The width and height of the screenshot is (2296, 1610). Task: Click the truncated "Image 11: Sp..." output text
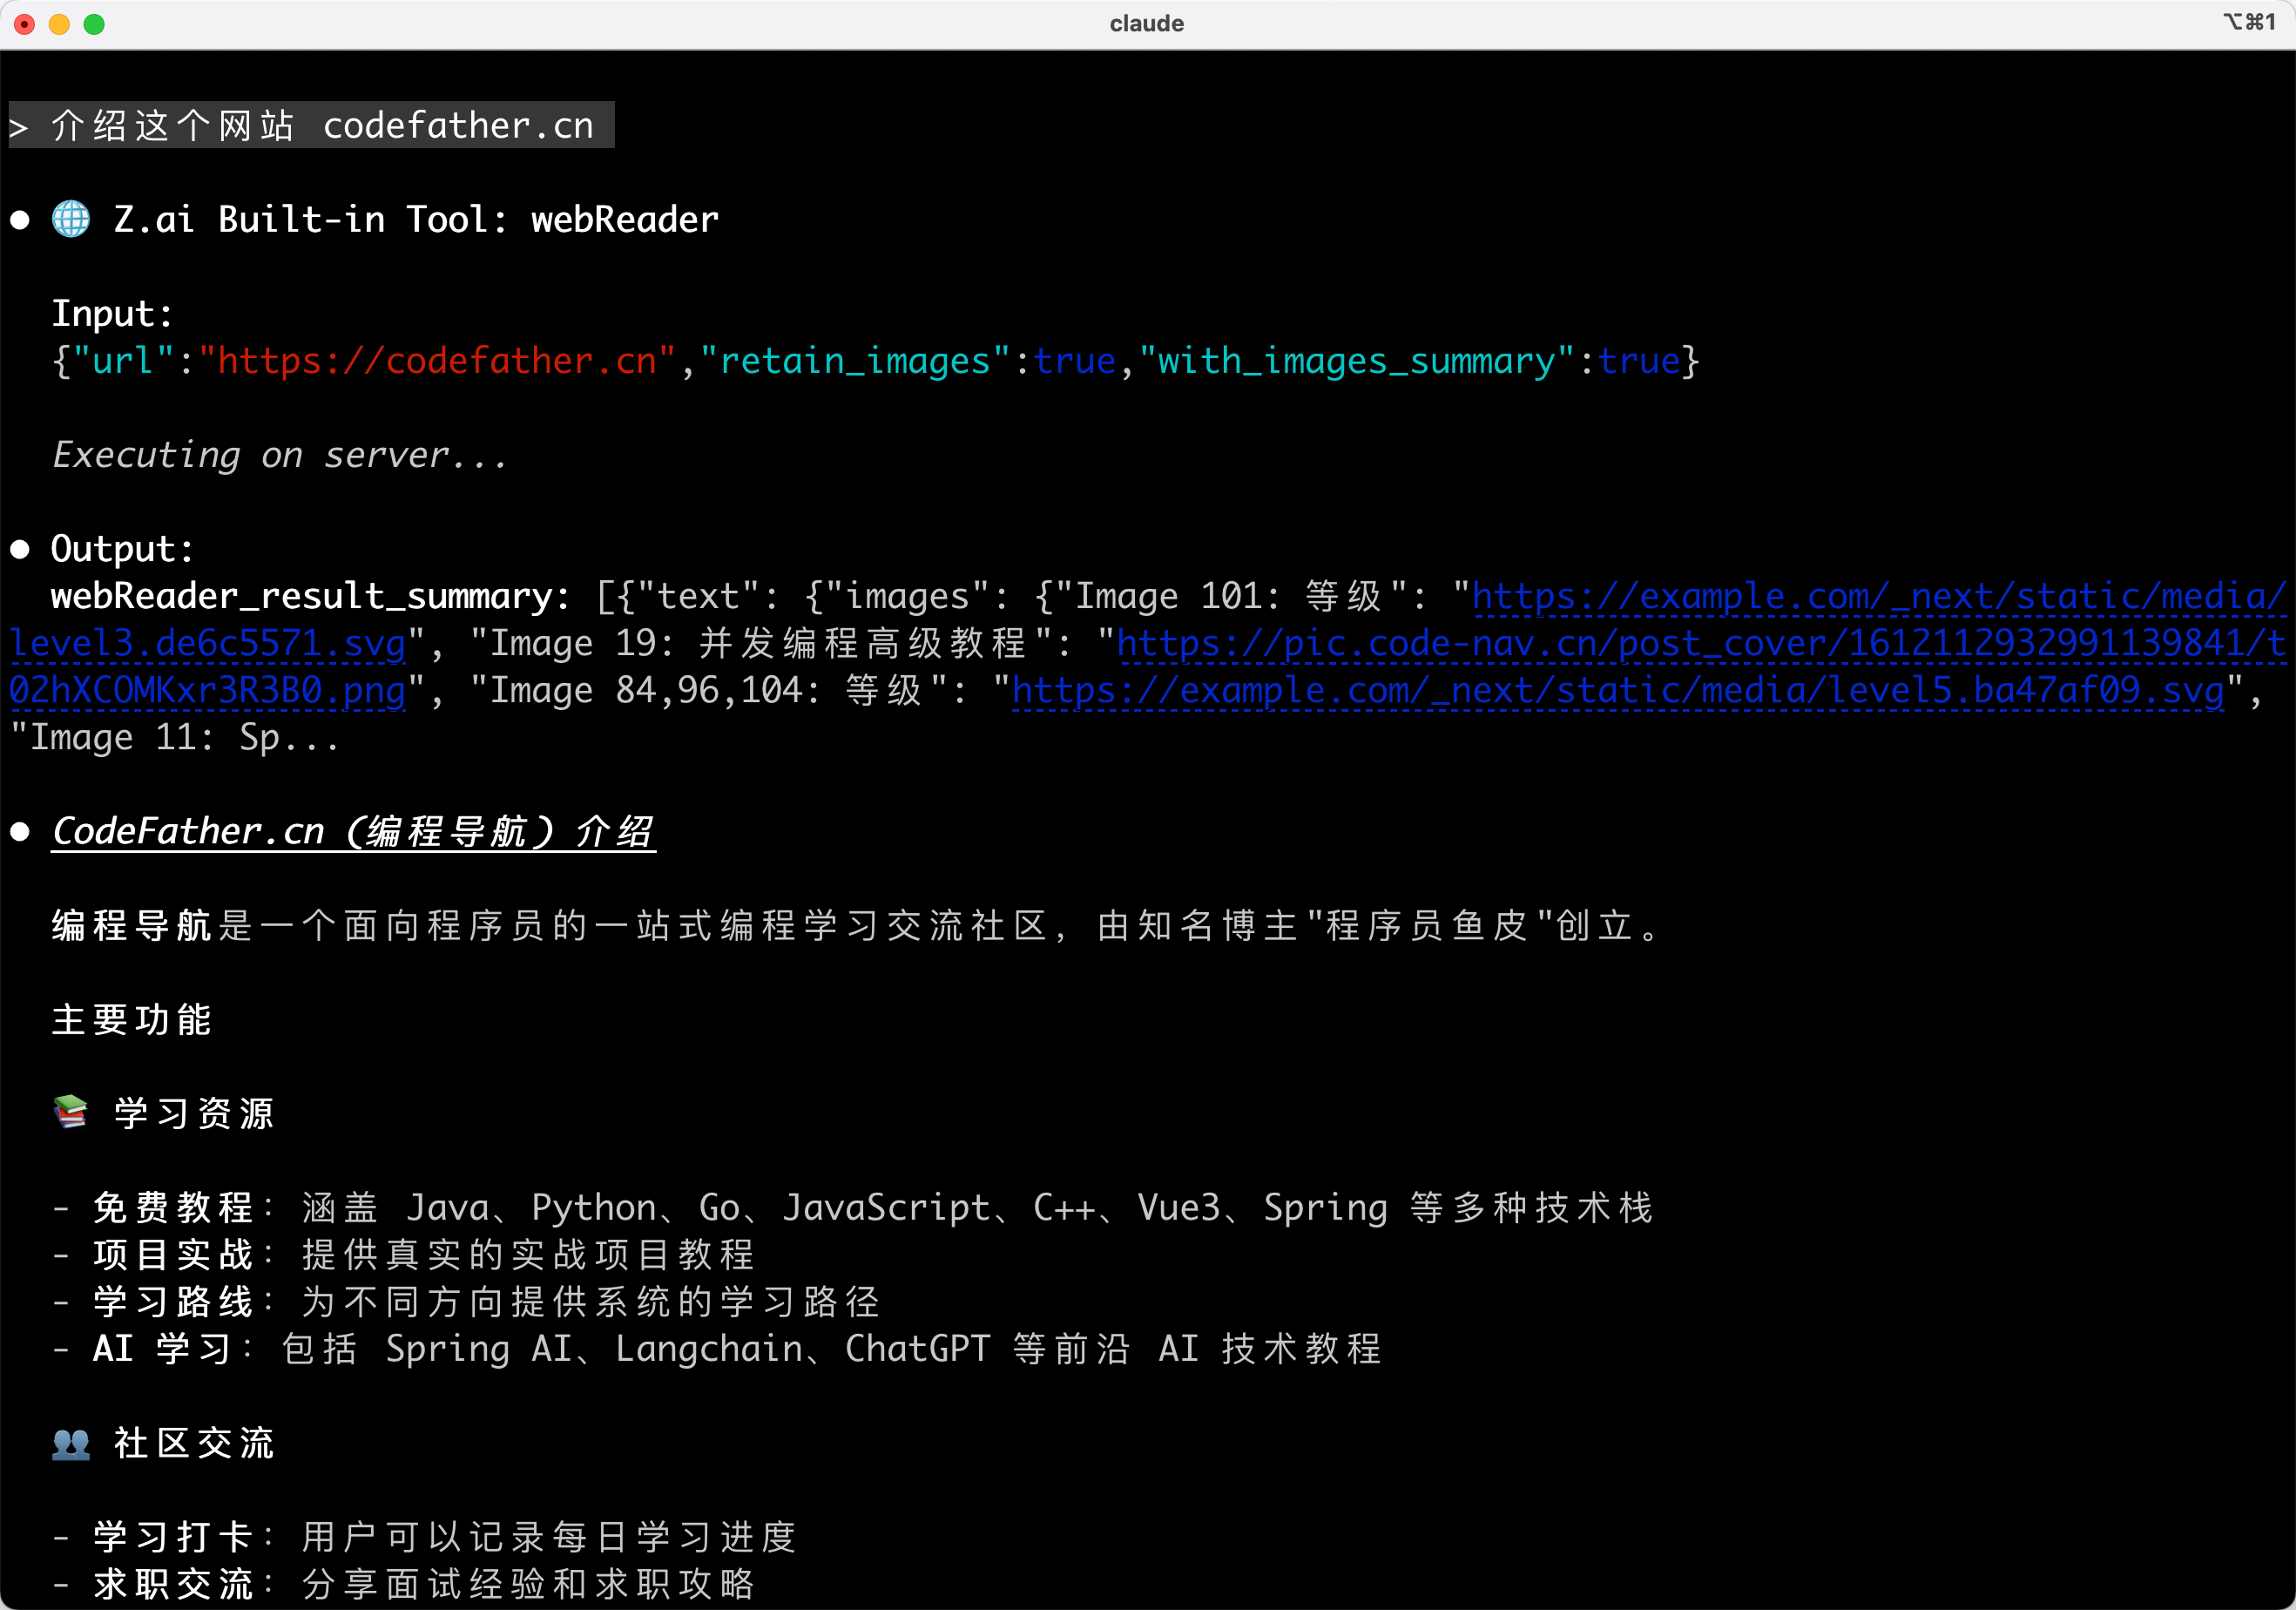tap(175, 738)
